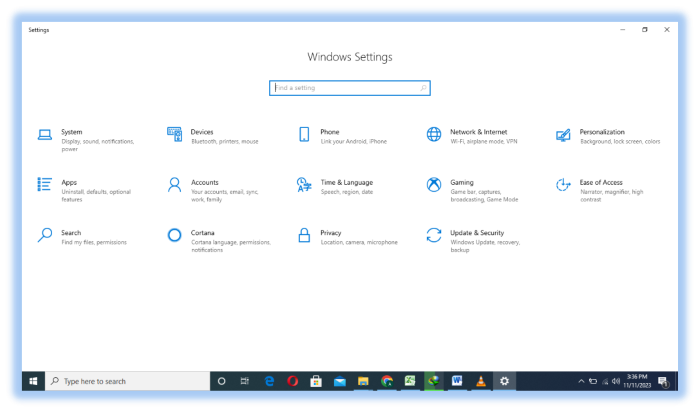
Task: Open Network & Internet globe icon
Action: [x=433, y=134]
